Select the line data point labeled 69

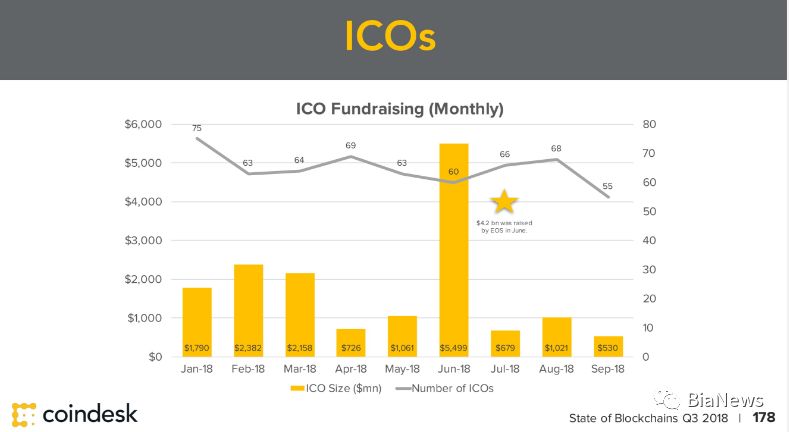pyautogui.click(x=351, y=156)
